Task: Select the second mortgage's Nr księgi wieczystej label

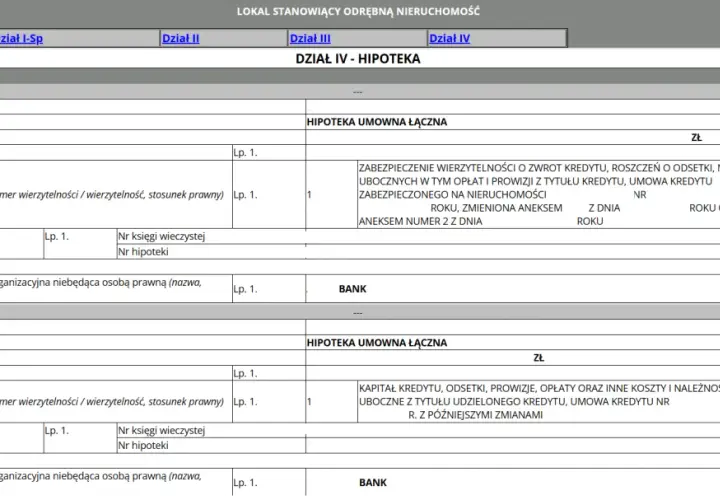Action: [161, 431]
